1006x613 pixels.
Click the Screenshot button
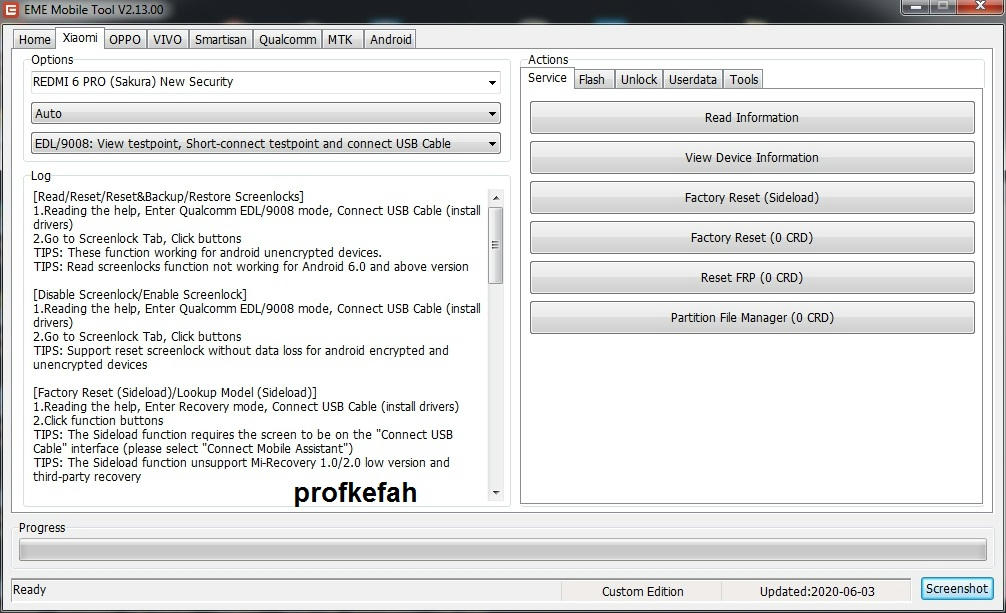(x=957, y=589)
